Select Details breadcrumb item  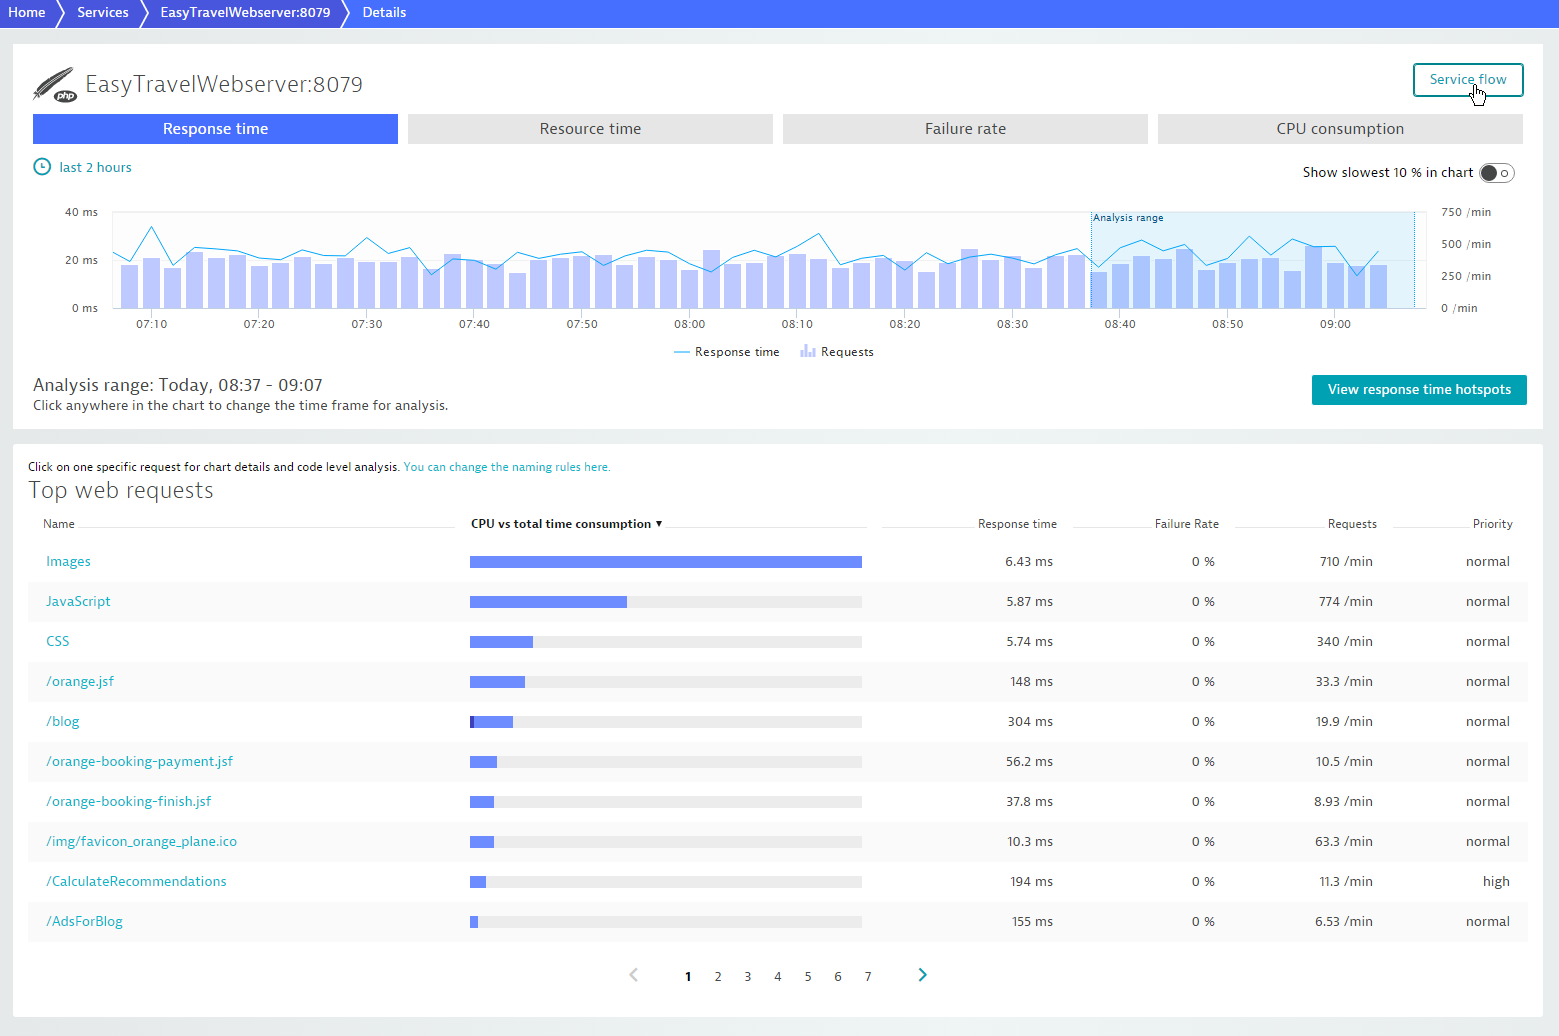(384, 13)
